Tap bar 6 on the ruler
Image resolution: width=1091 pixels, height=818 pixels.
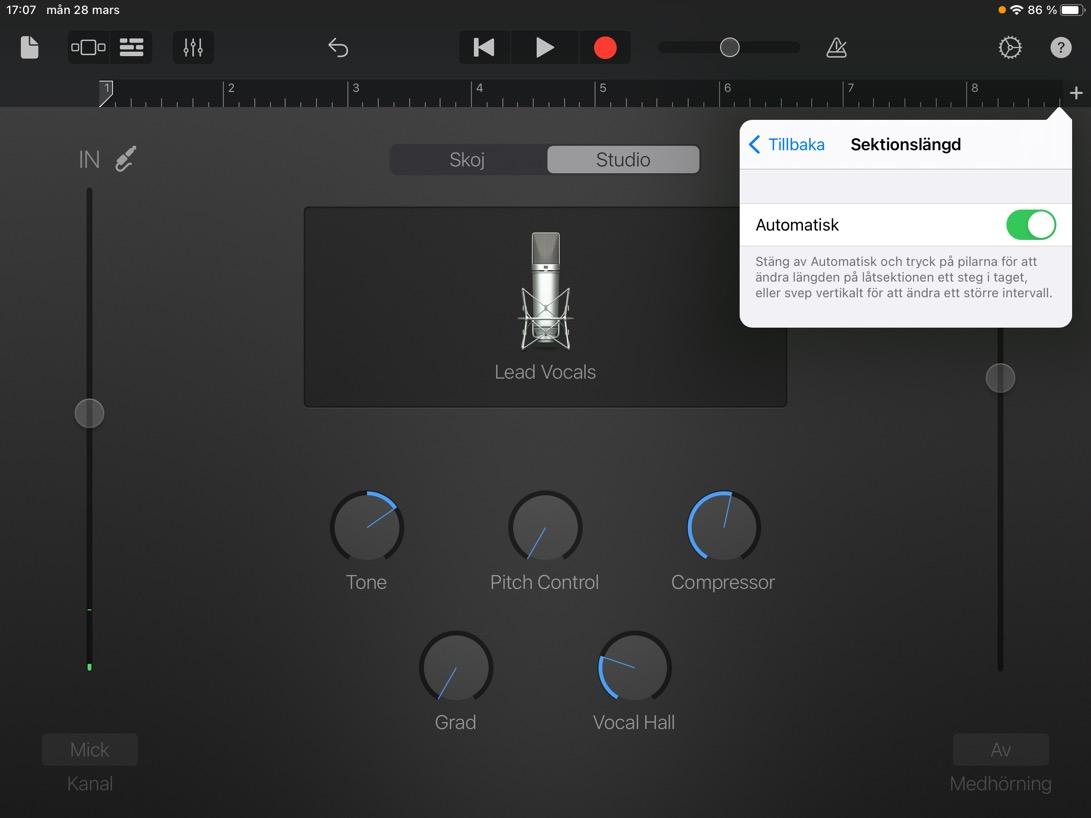727,88
